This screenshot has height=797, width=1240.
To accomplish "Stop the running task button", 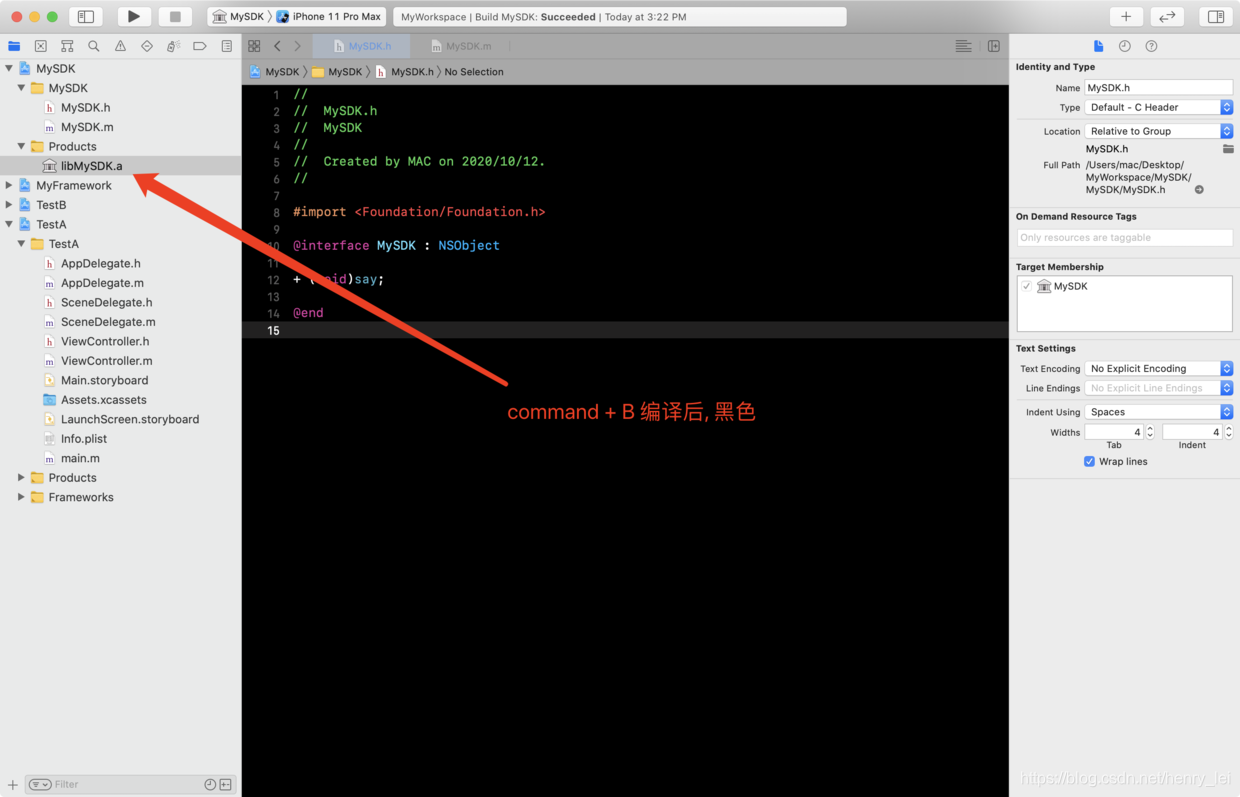I will (175, 16).
